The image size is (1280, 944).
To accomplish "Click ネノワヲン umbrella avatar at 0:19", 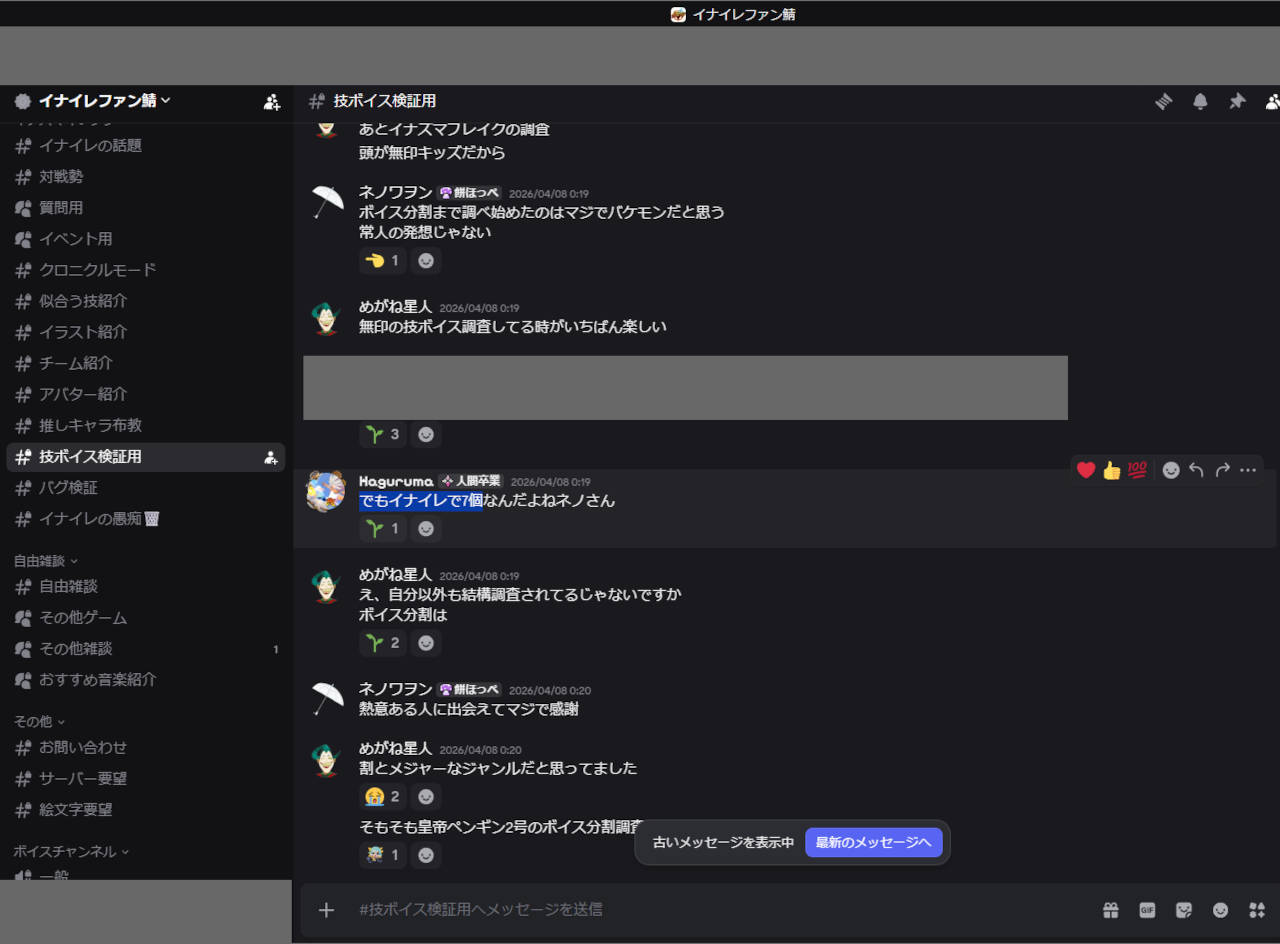I will pyautogui.click(x=326, y=201).
